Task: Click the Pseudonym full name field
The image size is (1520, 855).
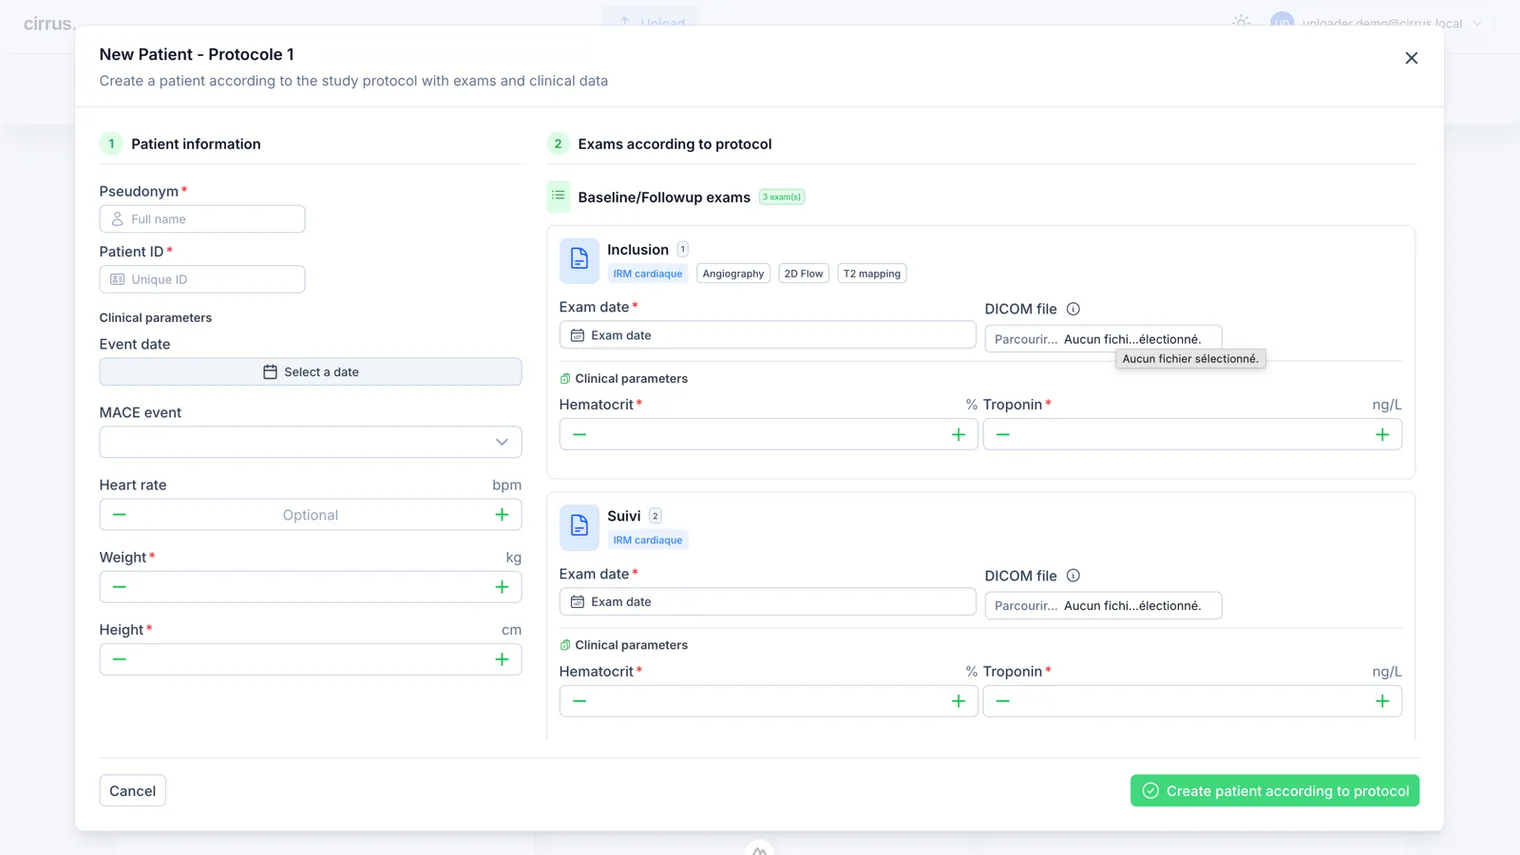Action: (202, 219)
